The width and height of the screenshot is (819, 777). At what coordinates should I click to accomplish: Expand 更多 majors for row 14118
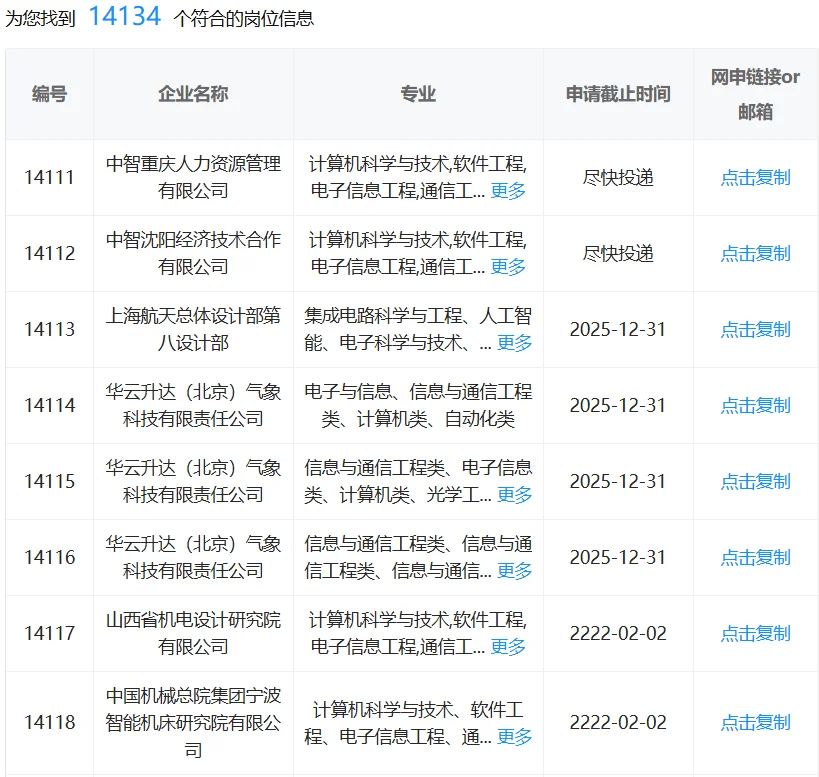514,737
